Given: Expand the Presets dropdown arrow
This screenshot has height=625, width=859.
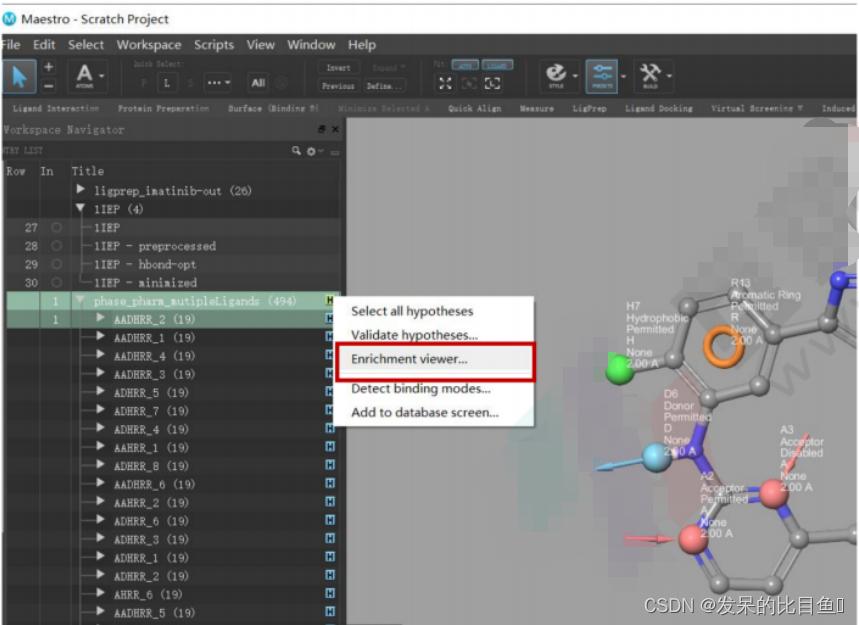Looking at the screenshot, I should tap(623, 76).
